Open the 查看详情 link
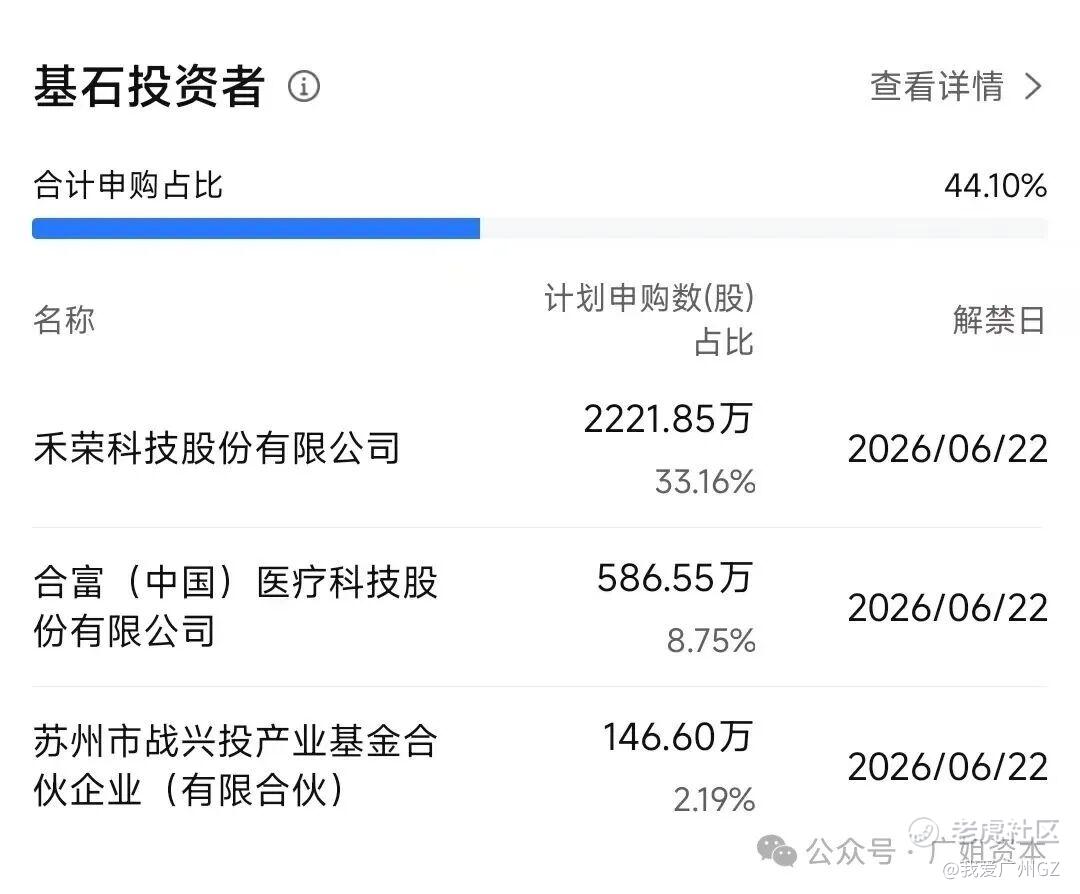 point(936,87)
